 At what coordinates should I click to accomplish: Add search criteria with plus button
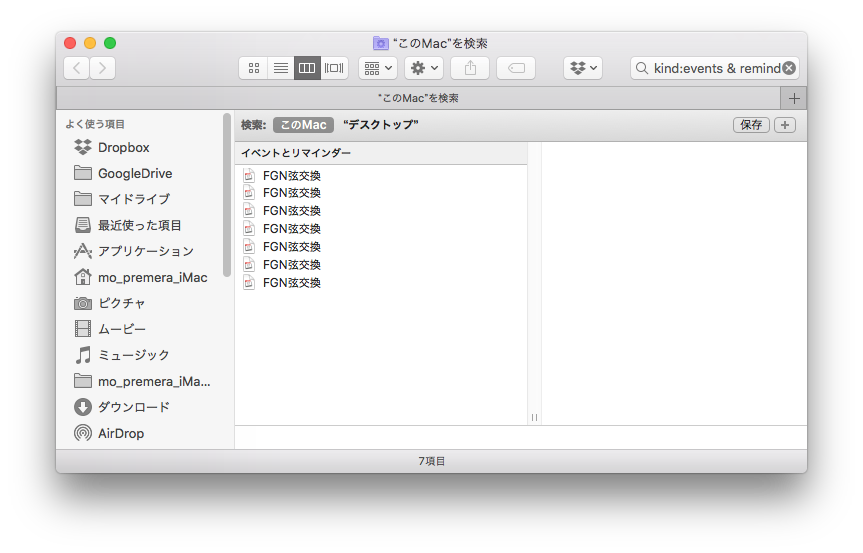[x=785, y=125]
